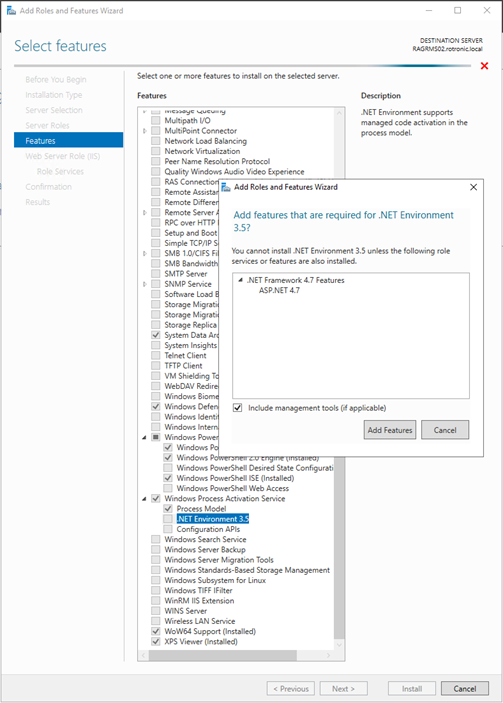503x703 pixels.
Task: Toggle Windows Process Activation Service checkbox
Action: point(156,498)
